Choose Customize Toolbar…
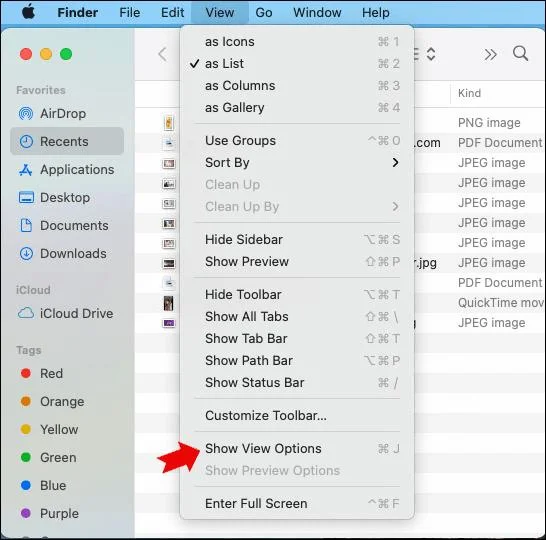The image size is (546, 540). 297,415
